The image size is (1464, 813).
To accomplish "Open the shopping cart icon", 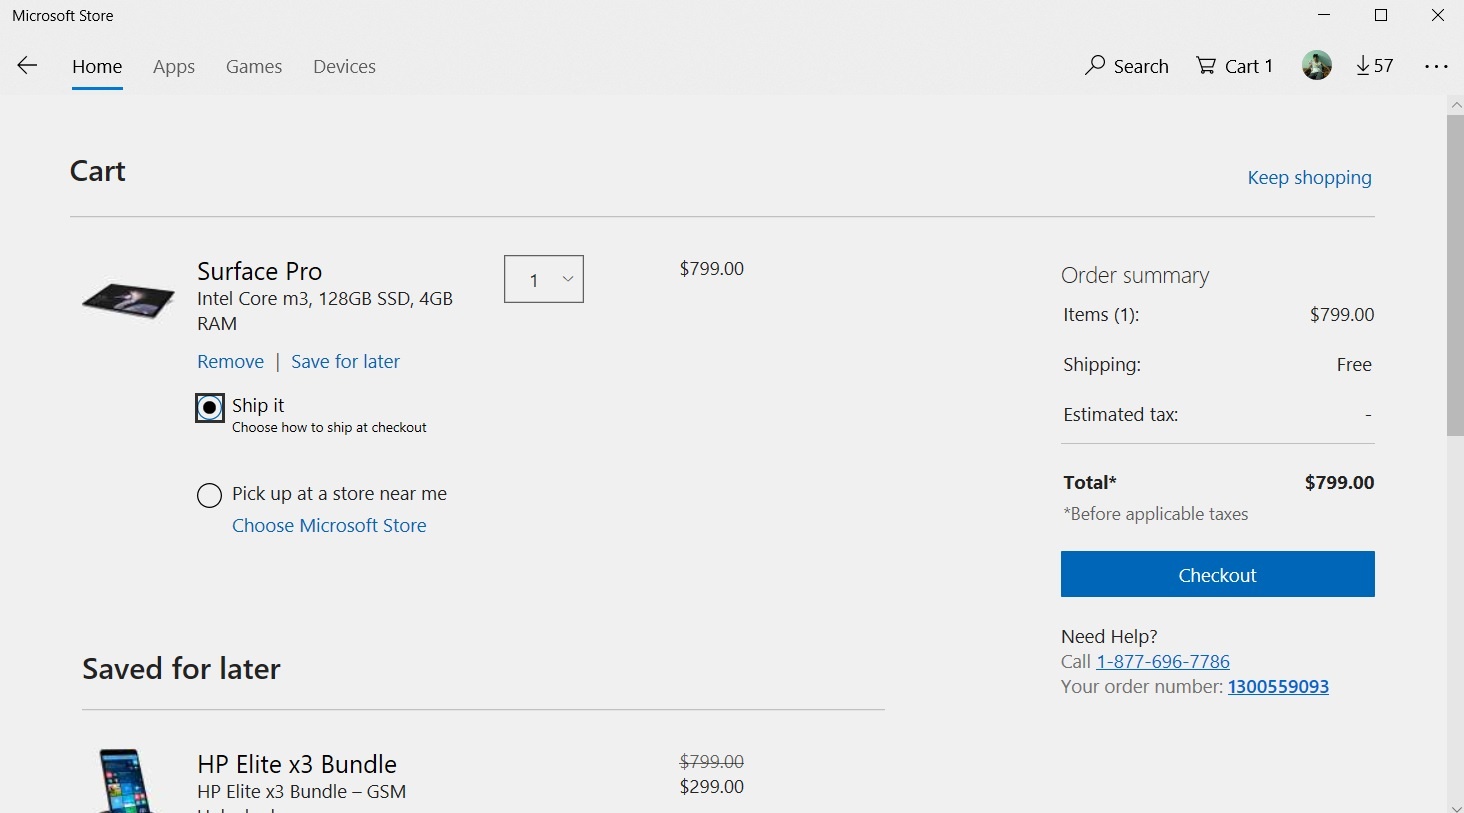I will click(x=1206, y=66).
